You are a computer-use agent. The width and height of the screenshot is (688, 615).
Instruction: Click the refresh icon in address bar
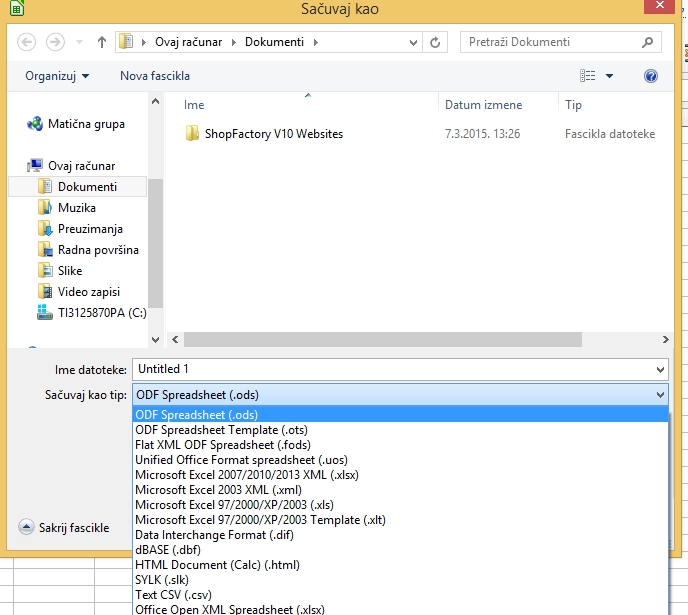tap(435, 42)
